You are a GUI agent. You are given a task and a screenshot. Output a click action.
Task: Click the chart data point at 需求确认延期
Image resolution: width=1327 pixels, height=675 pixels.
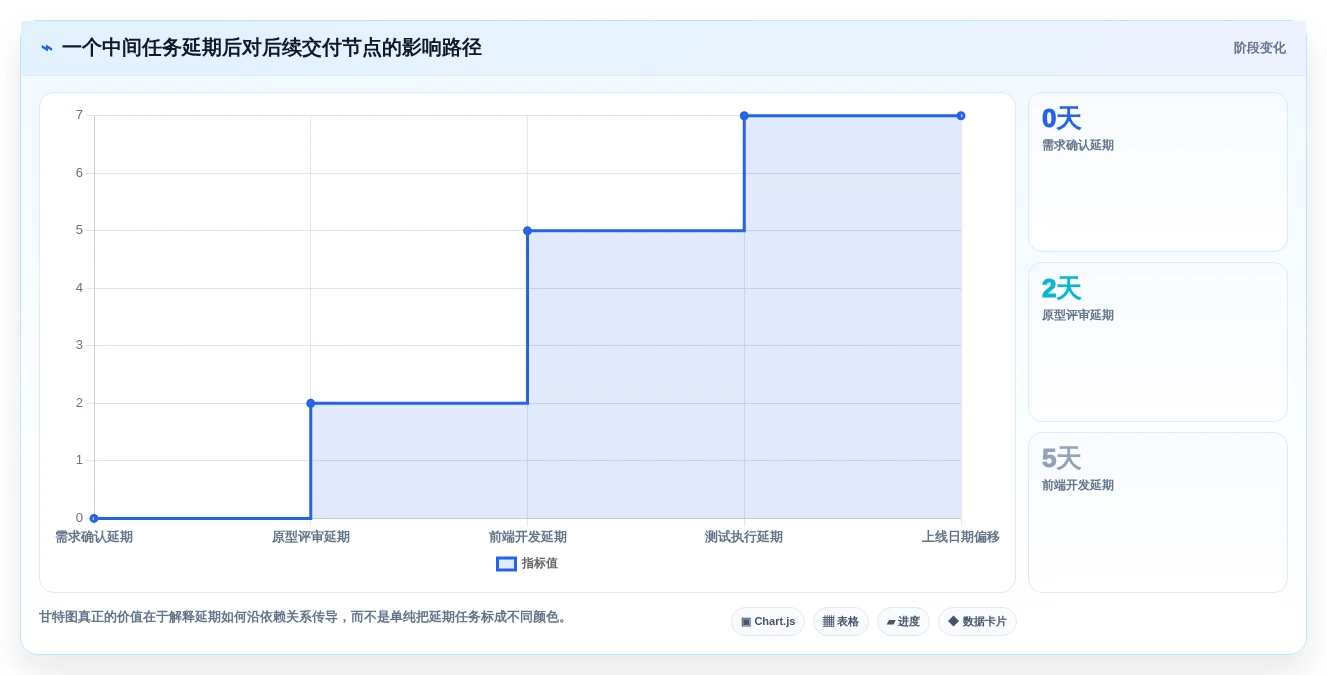(x=94, y=518)
